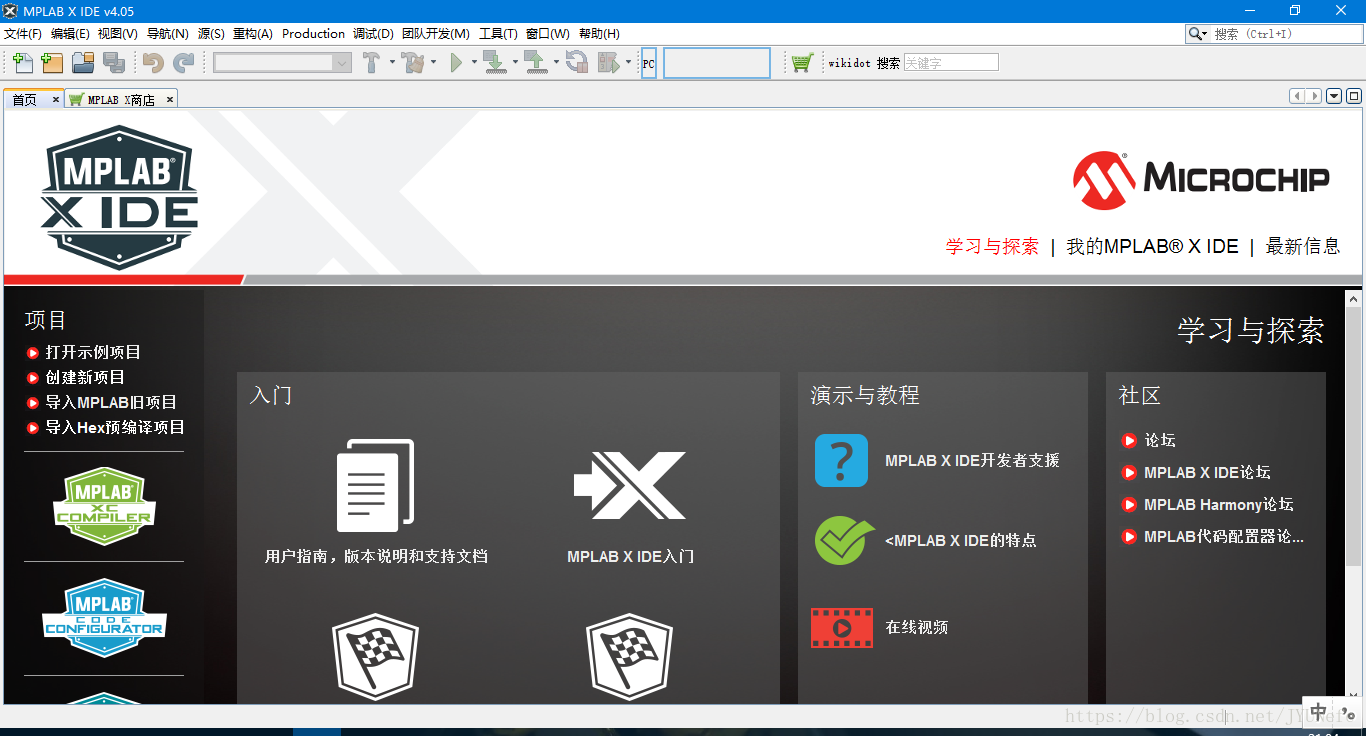The height and width of the screenshot is (736, 1366).
Task: Open the user guide documents icon
Action: pos(376,485)
